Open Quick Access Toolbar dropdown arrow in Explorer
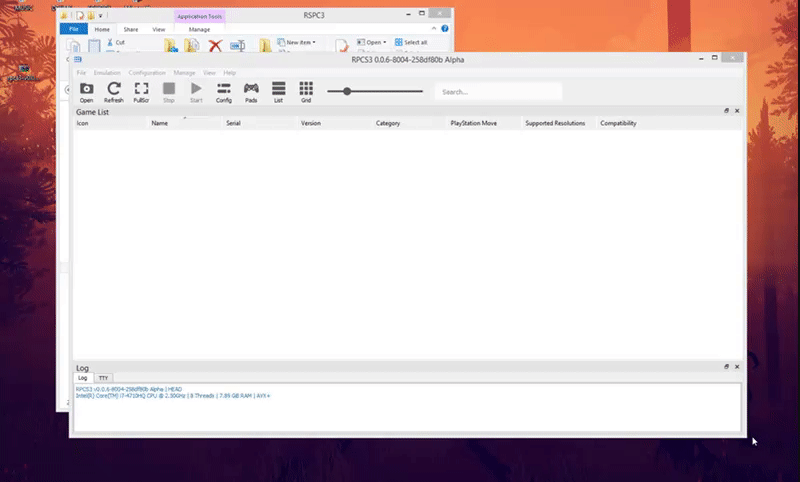 point(101,16)
